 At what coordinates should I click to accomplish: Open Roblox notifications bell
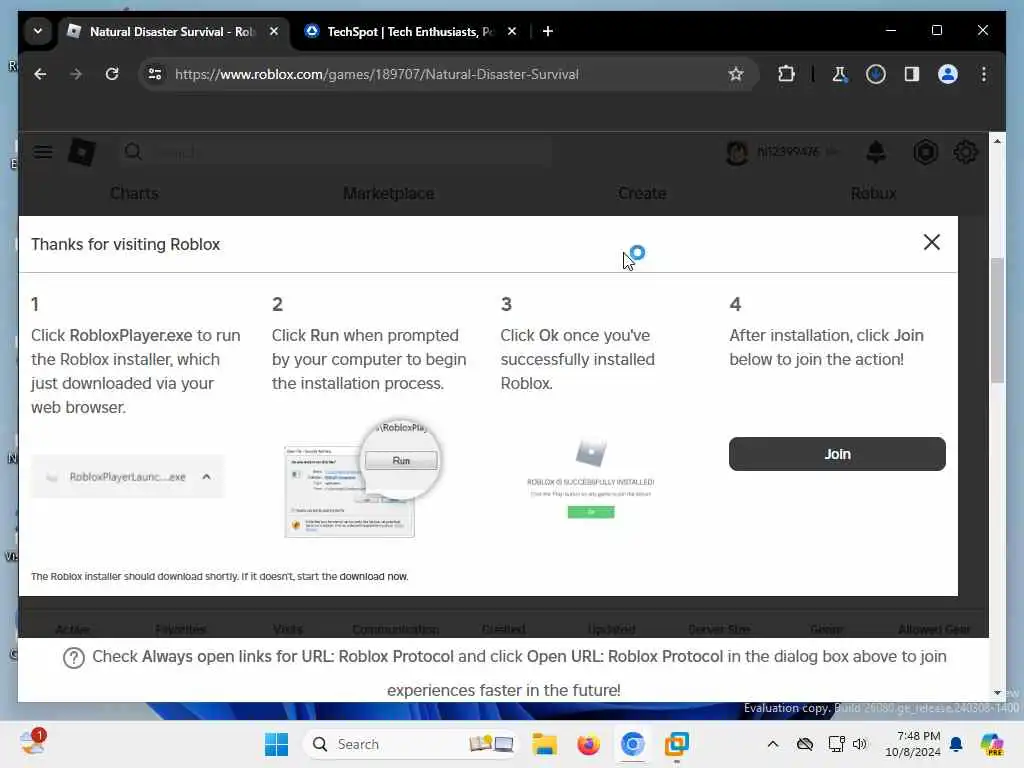click(876, 152)
